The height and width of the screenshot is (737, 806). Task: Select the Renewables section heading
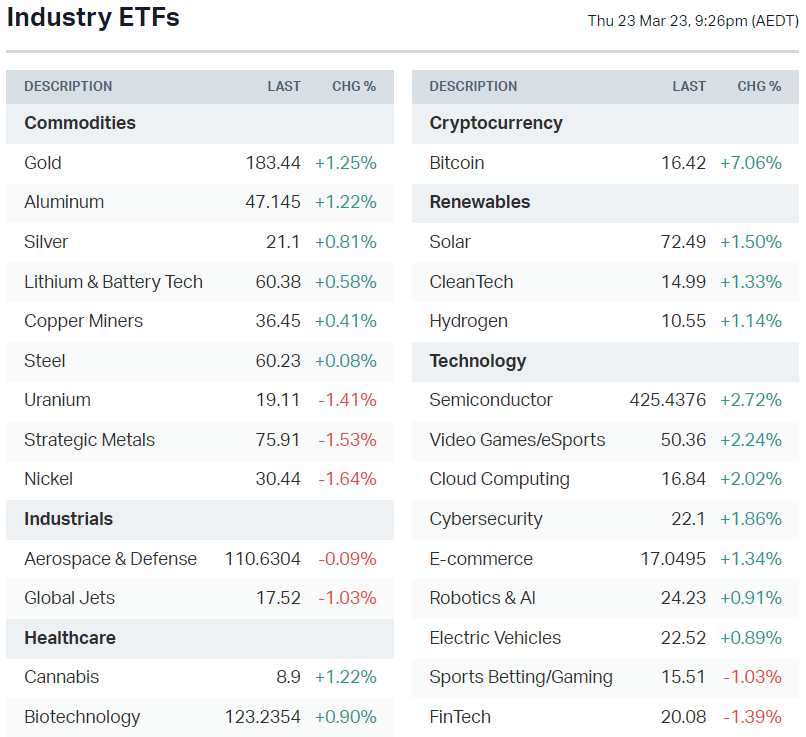click(x=480, y=202)
